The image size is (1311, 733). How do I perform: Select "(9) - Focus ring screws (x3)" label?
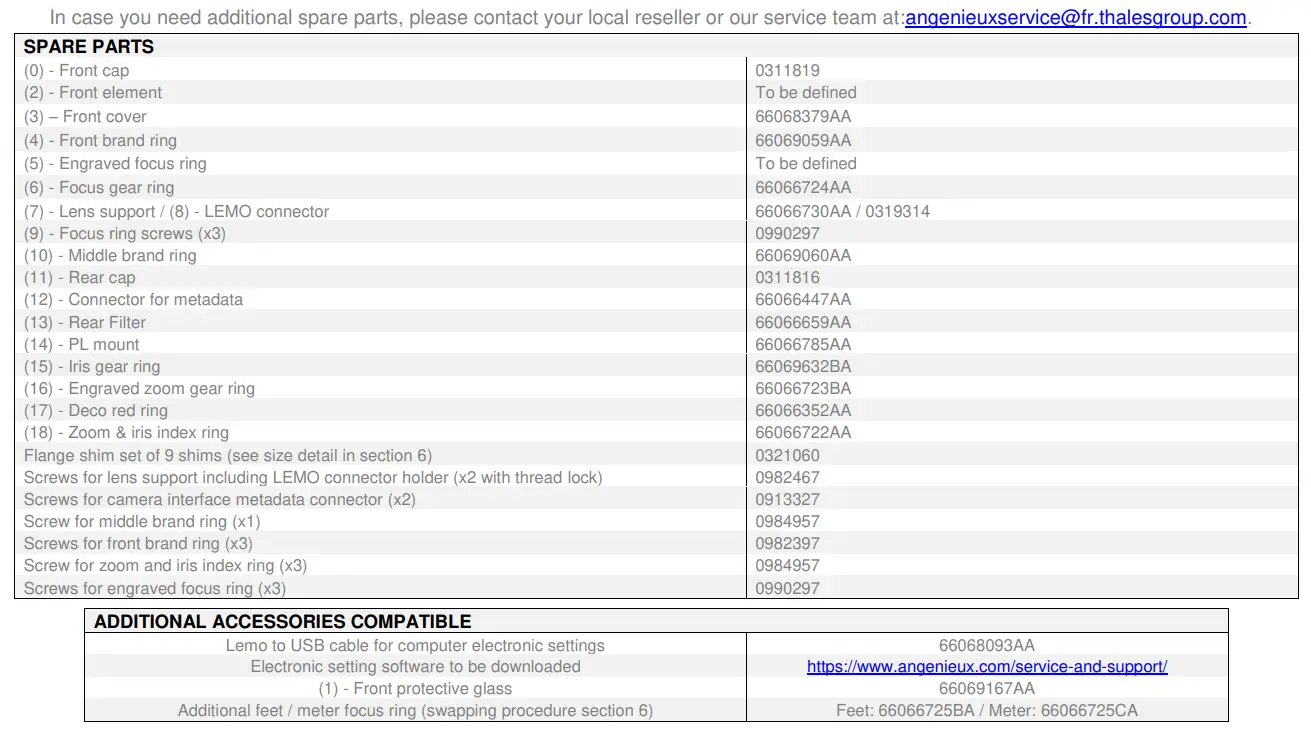point(125,234)
